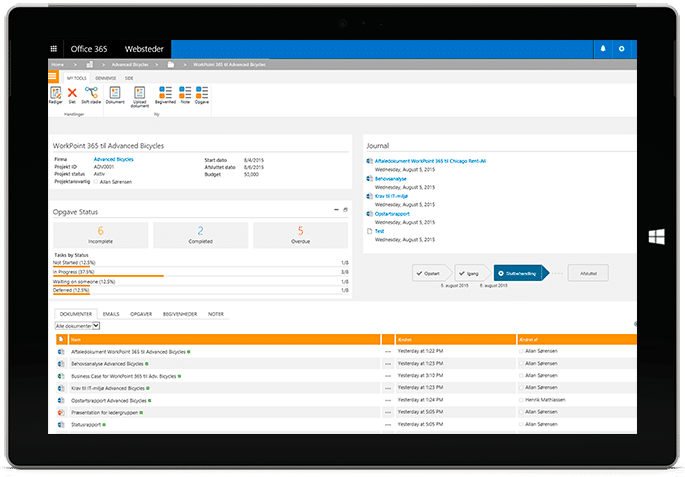The width and height of the screenshot is (685, 477).
Task: Click the Note ribbon icon
Action: pyautogui.click(x=185, y=95)
